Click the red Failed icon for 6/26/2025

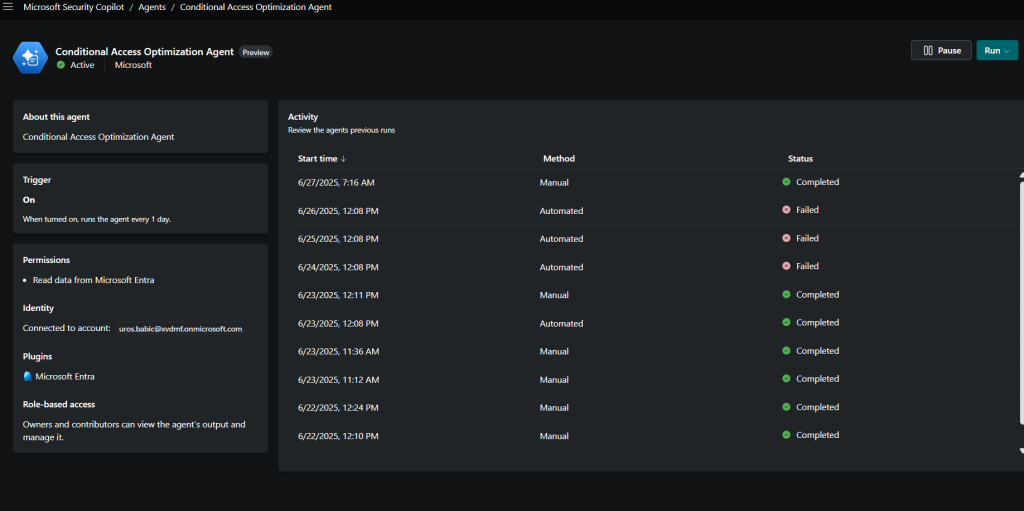coord(786,210)
